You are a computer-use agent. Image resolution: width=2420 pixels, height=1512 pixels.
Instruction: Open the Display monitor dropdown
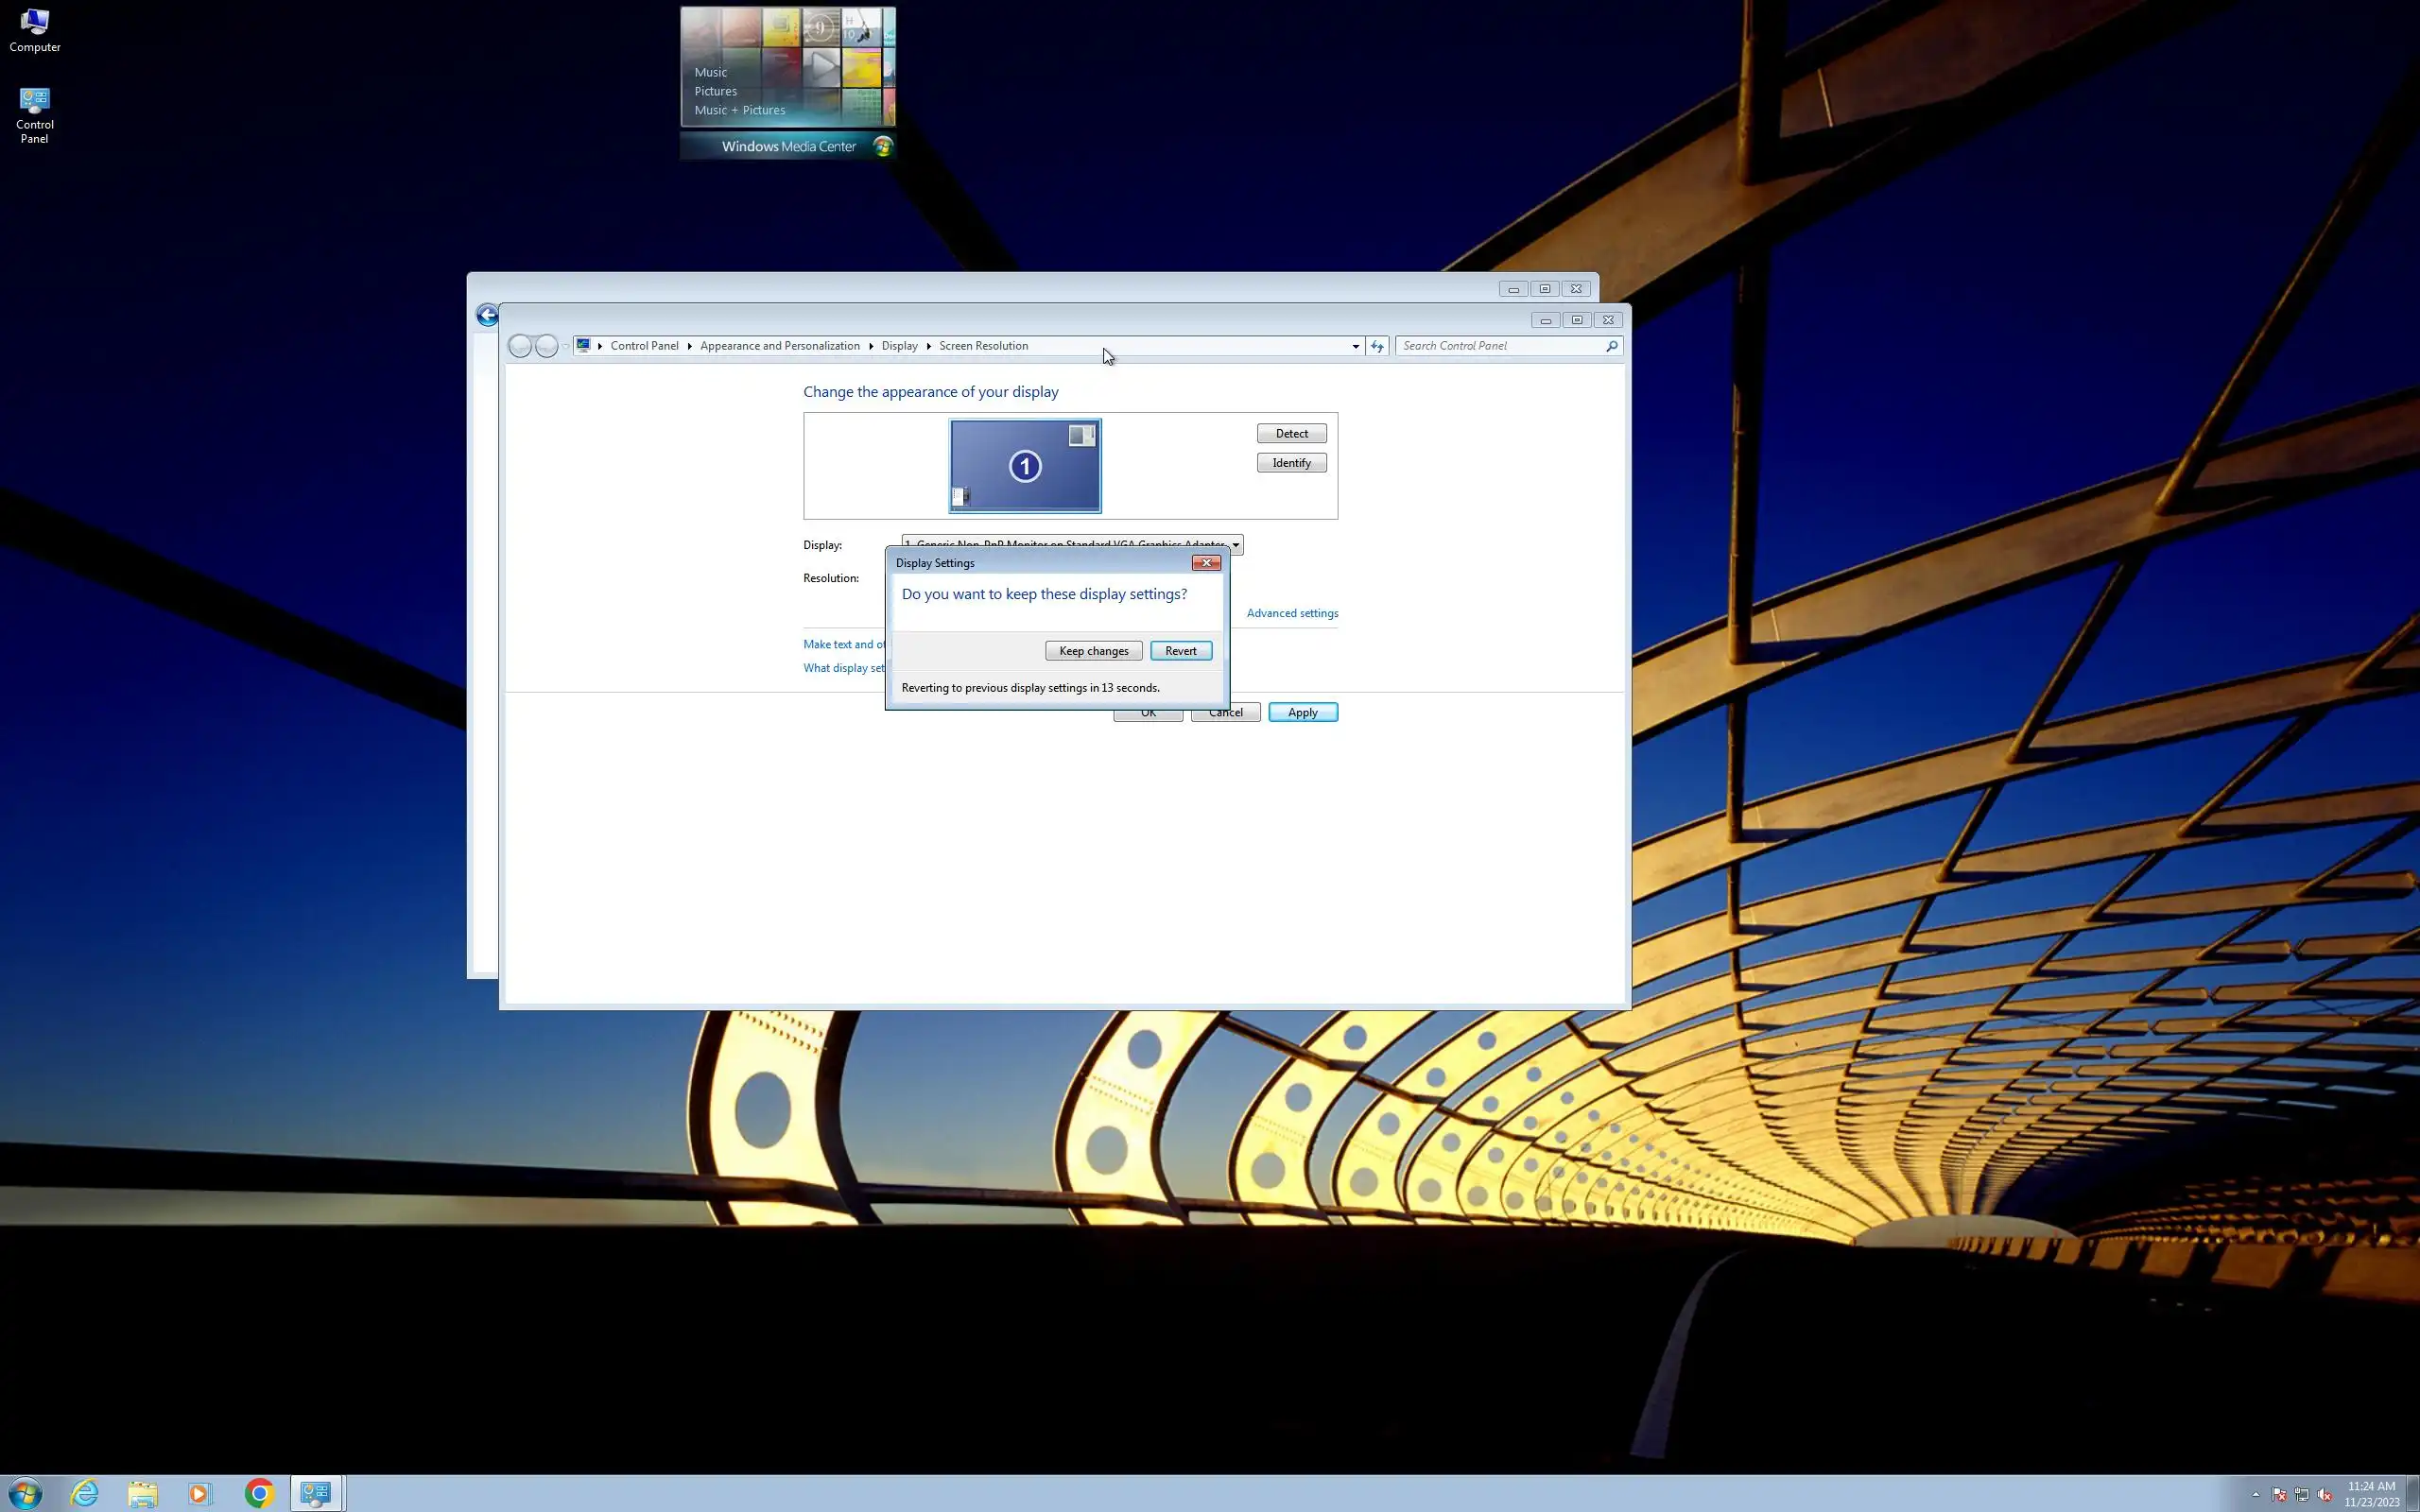point(1235,545)
